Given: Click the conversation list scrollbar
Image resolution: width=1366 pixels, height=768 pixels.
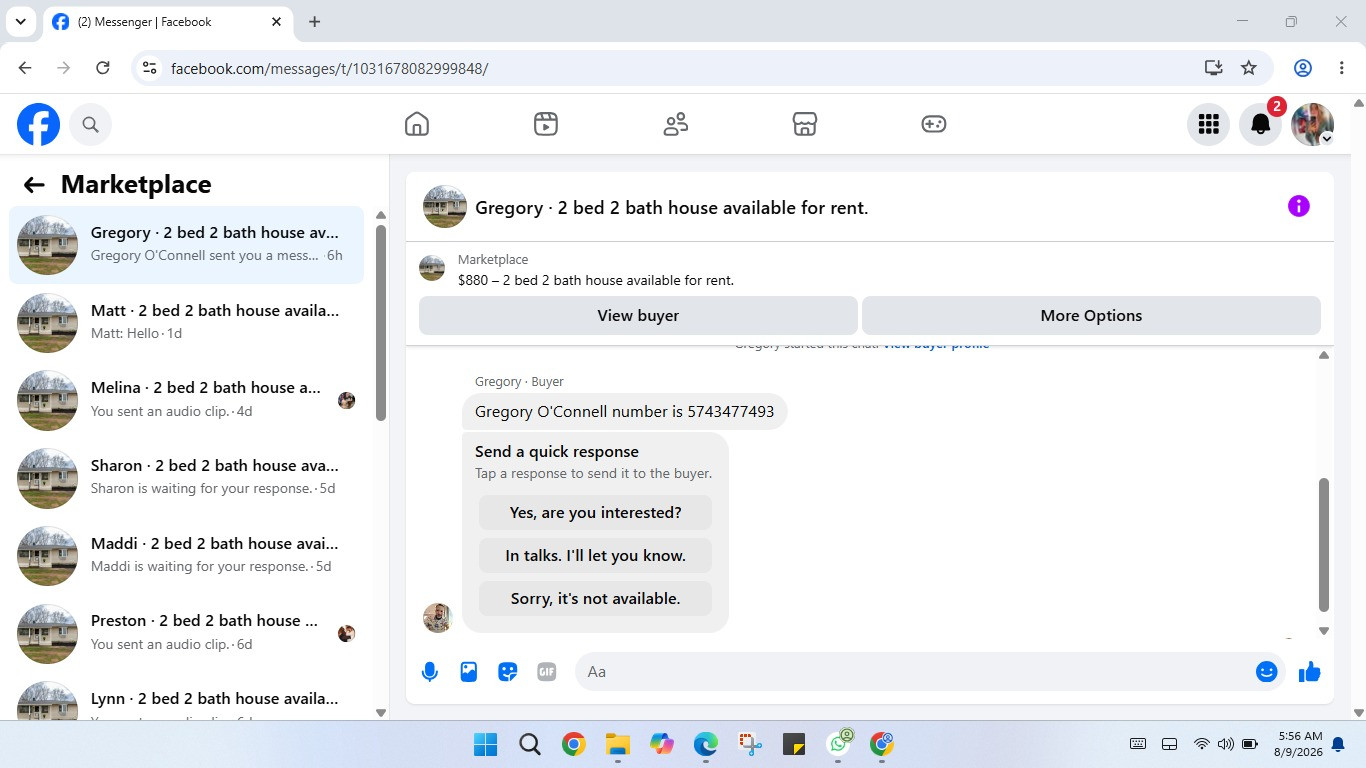Looking at the screenshot, I should click(381, 322).
